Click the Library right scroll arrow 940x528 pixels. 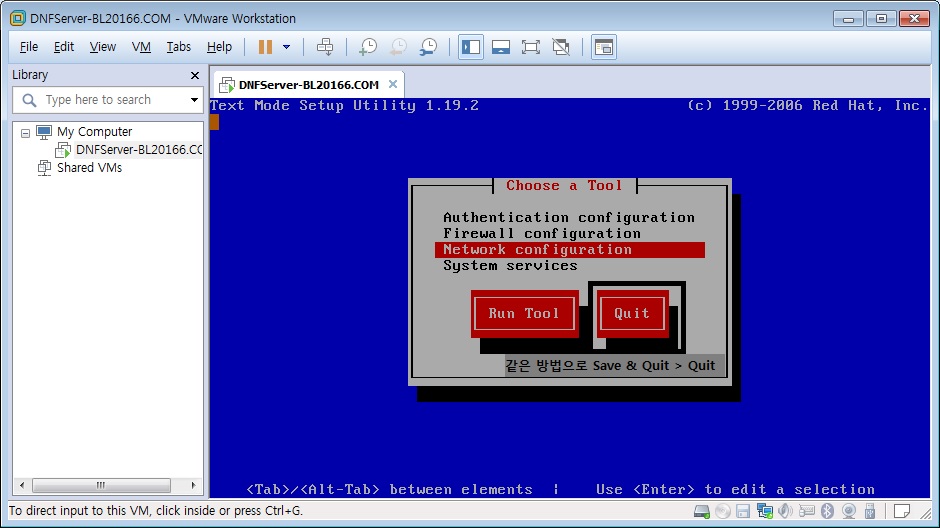[193, 485]
